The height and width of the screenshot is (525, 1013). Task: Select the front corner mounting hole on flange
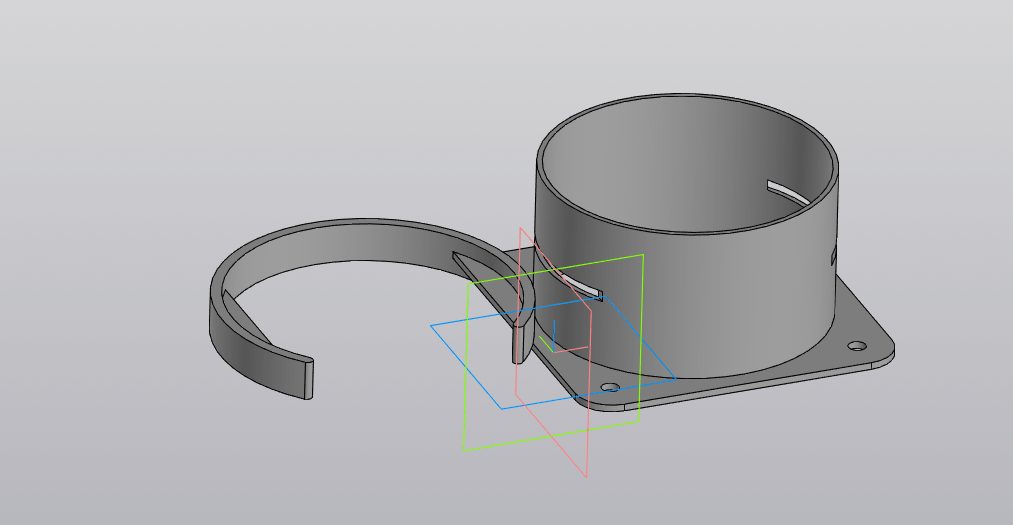[x=609, y=387]
